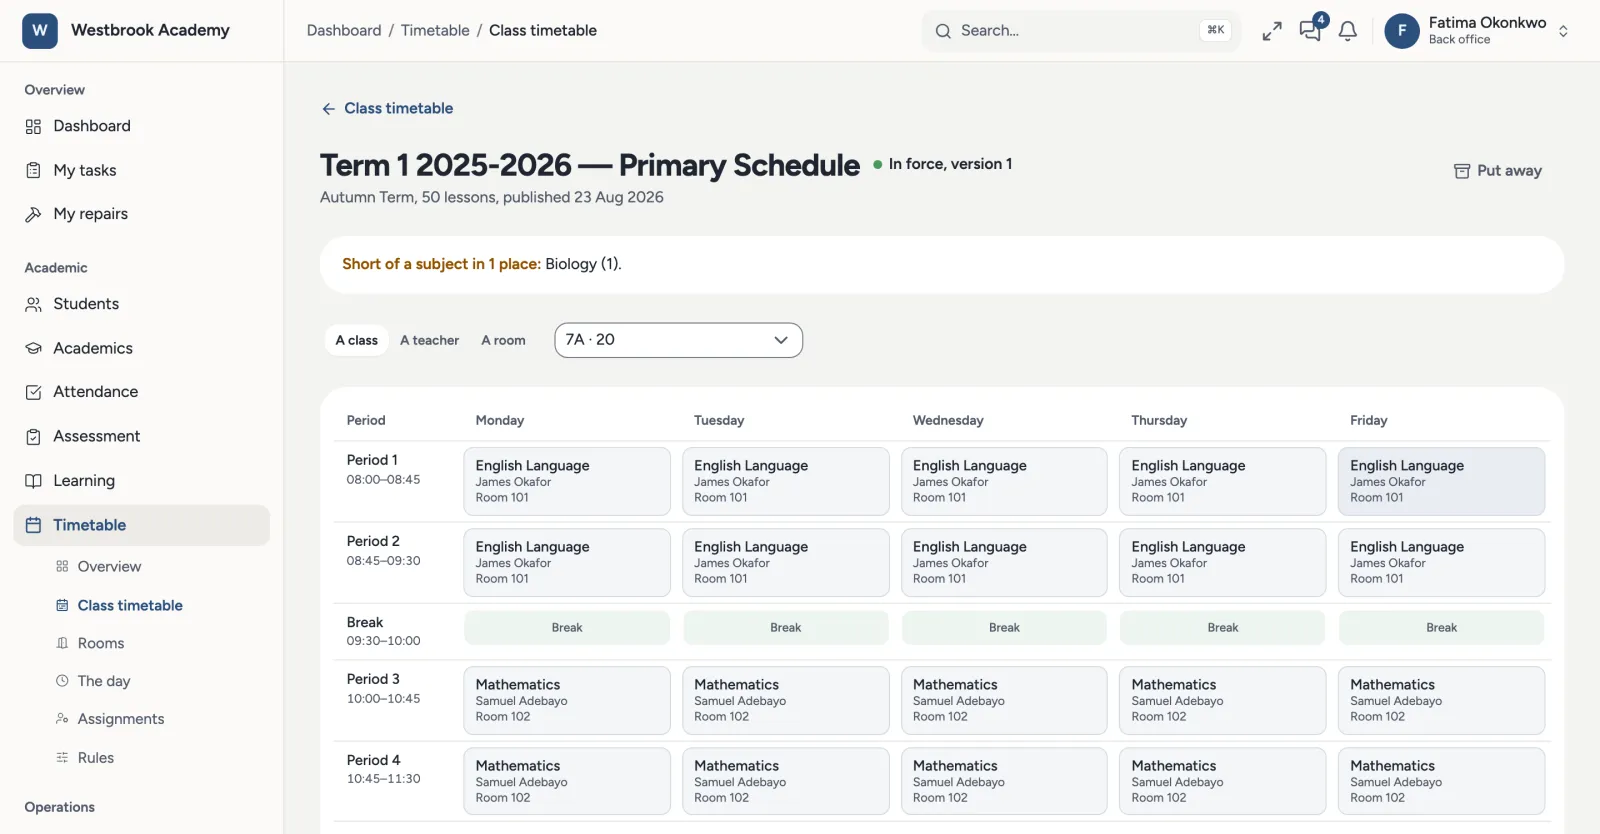Open Attendance in the sidebar

pos(142,392)
